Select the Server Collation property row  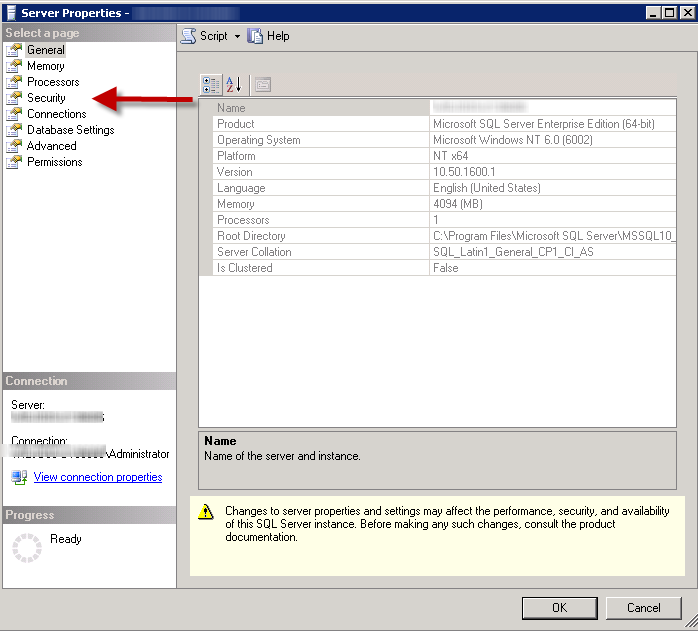(x=254, y=252)
